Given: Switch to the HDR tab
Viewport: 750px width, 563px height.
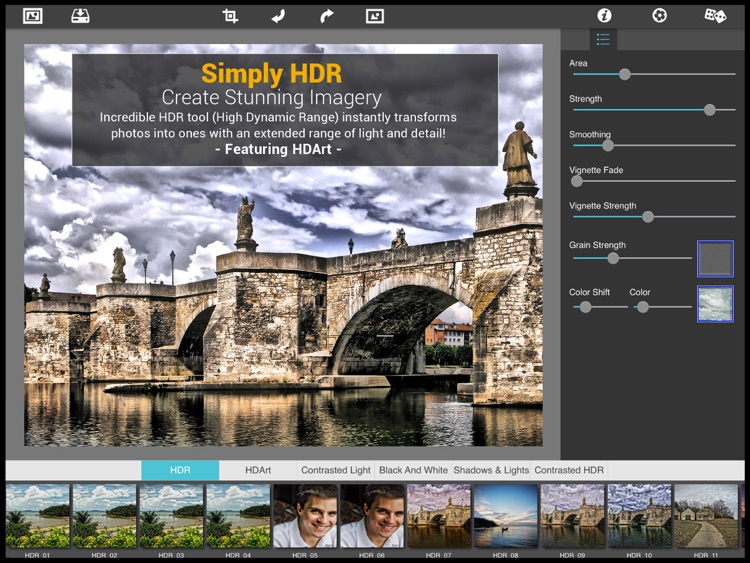Looking at the screenshot, I should 180,470.
